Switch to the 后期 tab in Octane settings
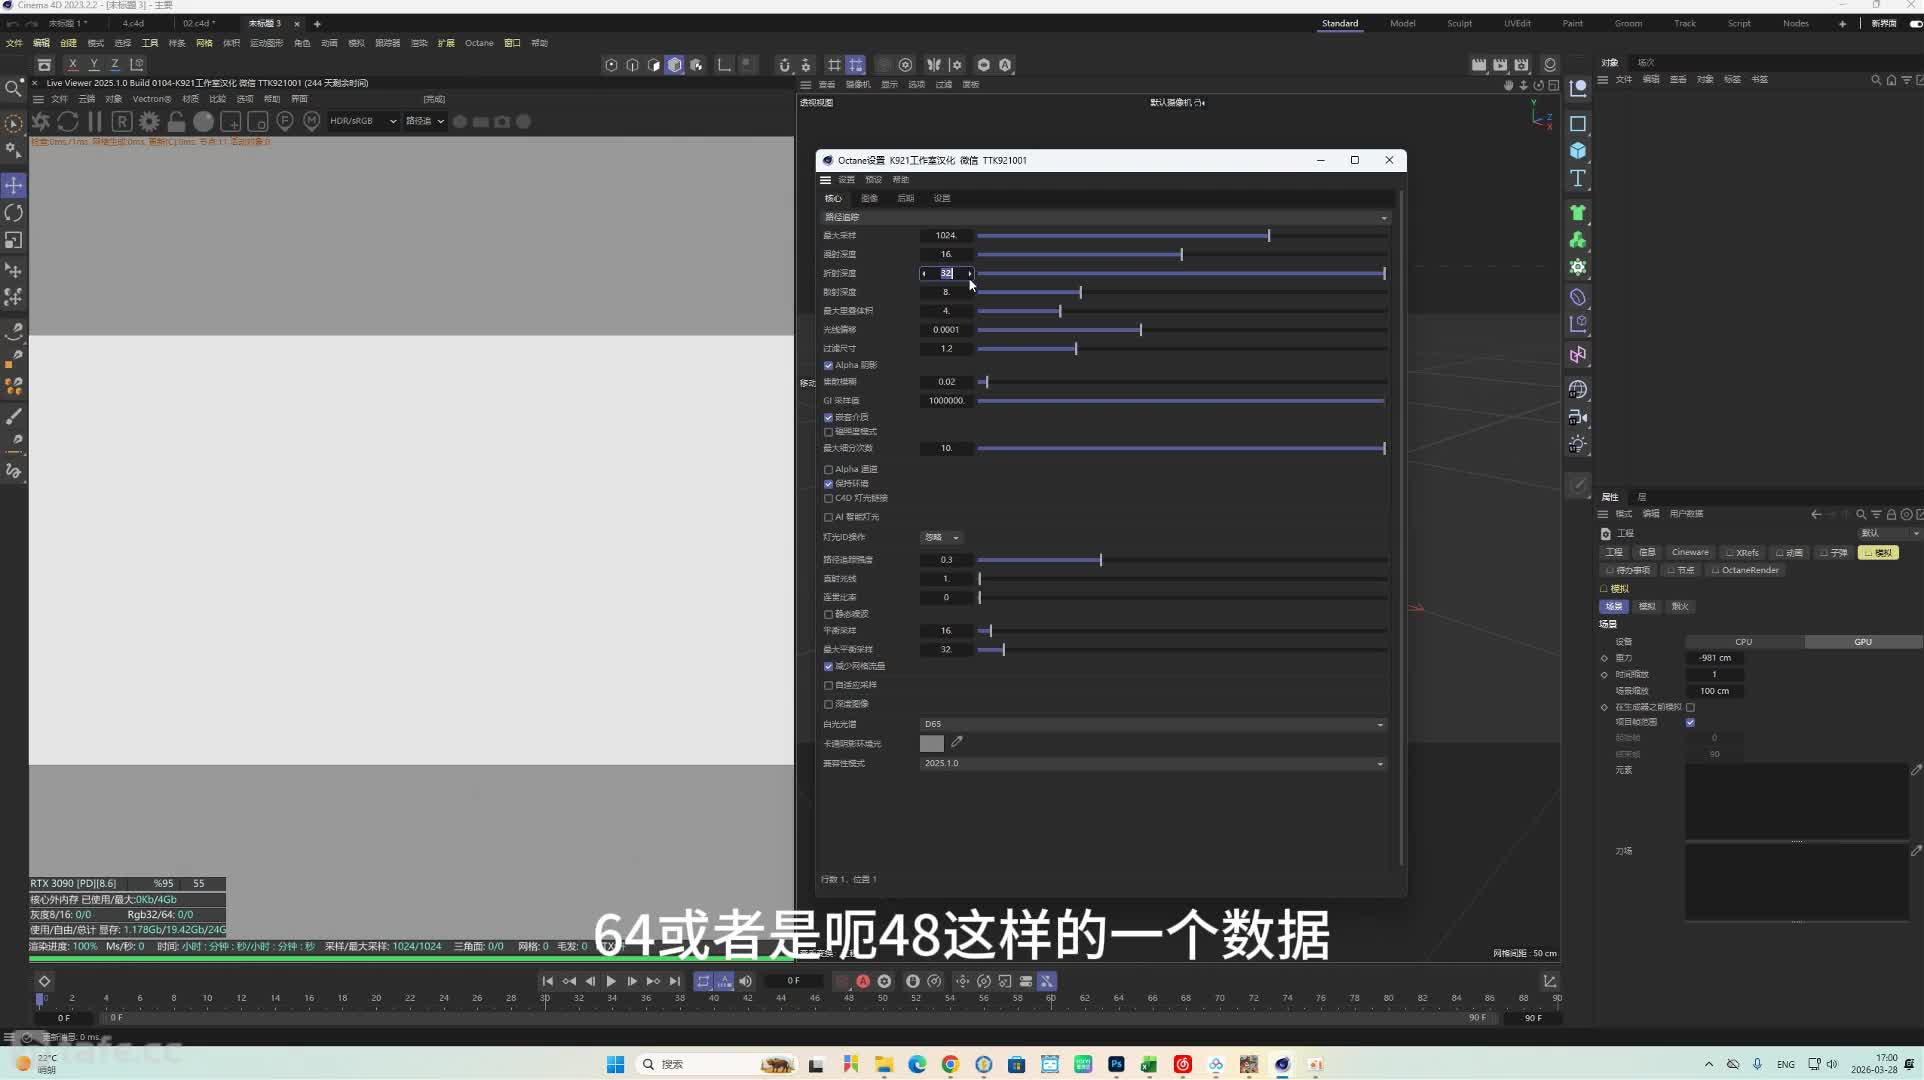This screenshot has height=1080, width=1924. (x=905, y=198)
